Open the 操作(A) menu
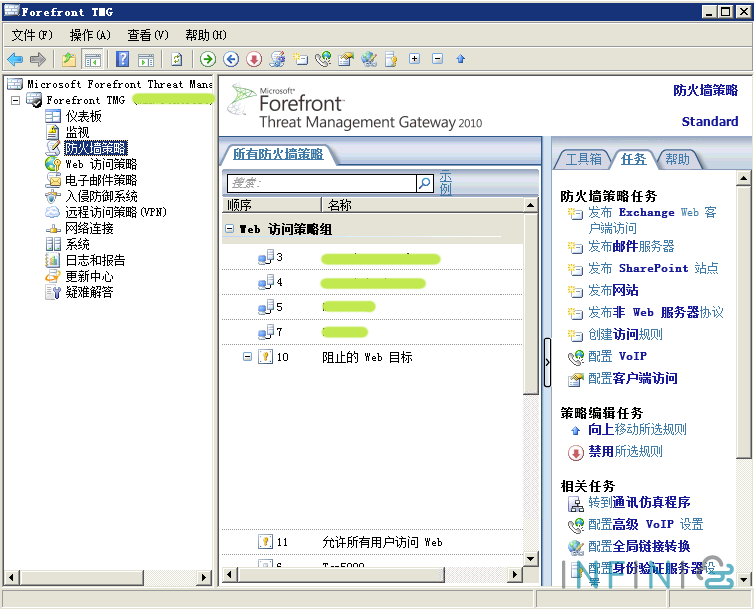Screen dimensions: 754x609 [90, 35]
